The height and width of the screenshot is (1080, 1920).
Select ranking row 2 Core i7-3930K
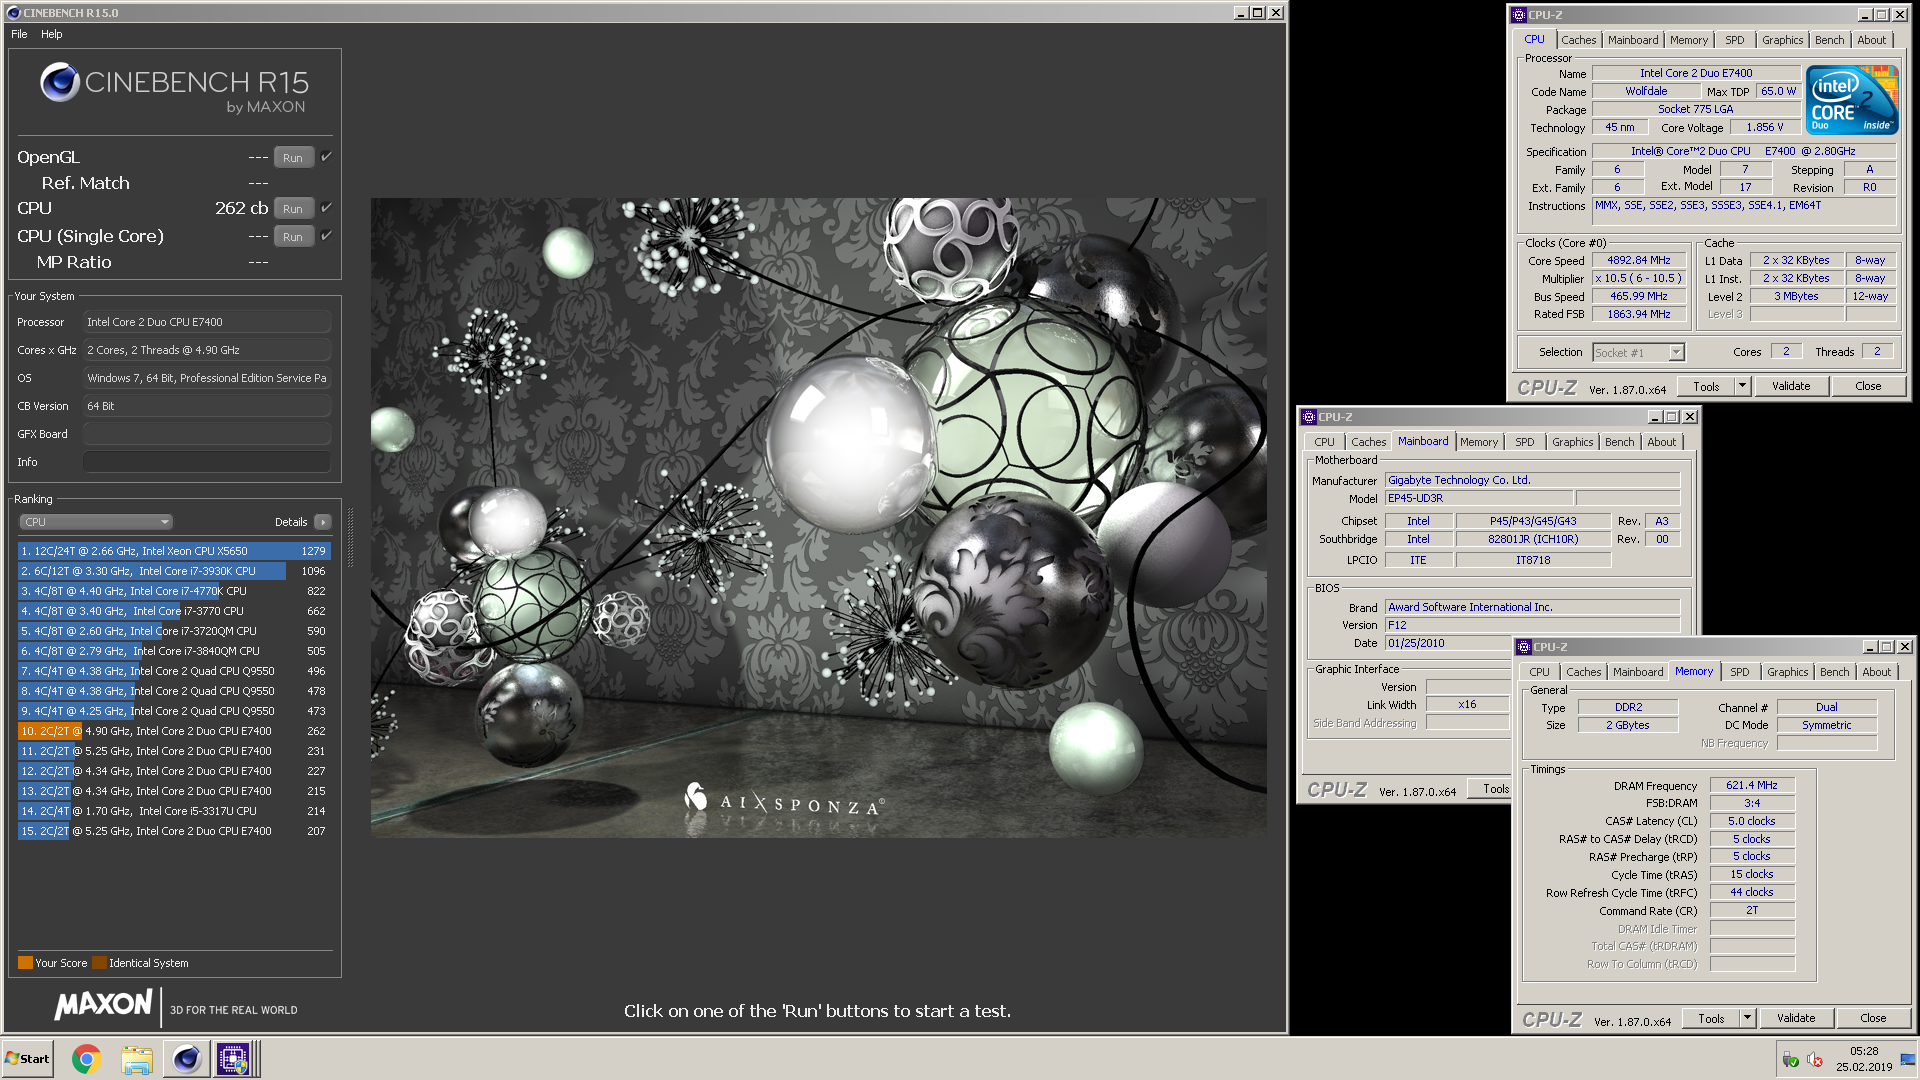174,571
